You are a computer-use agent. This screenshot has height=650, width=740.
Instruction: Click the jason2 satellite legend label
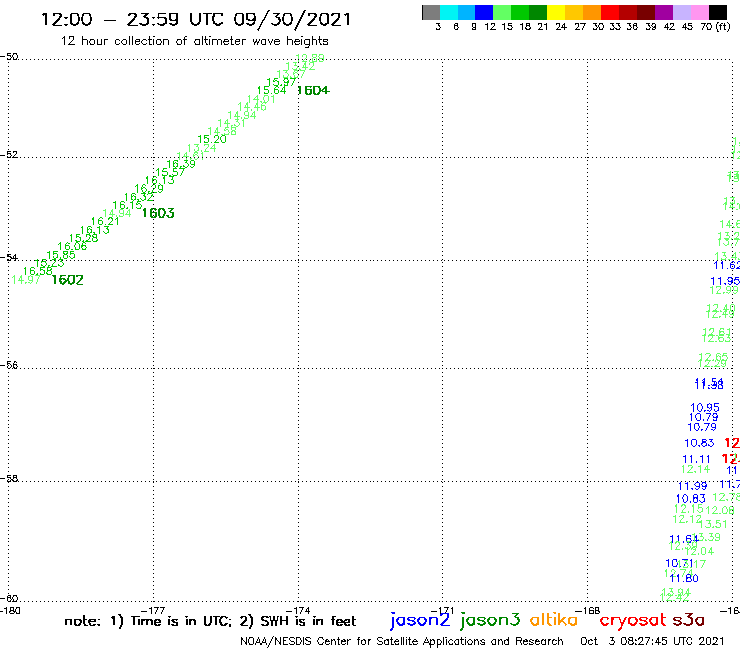[x=420, y=620]
